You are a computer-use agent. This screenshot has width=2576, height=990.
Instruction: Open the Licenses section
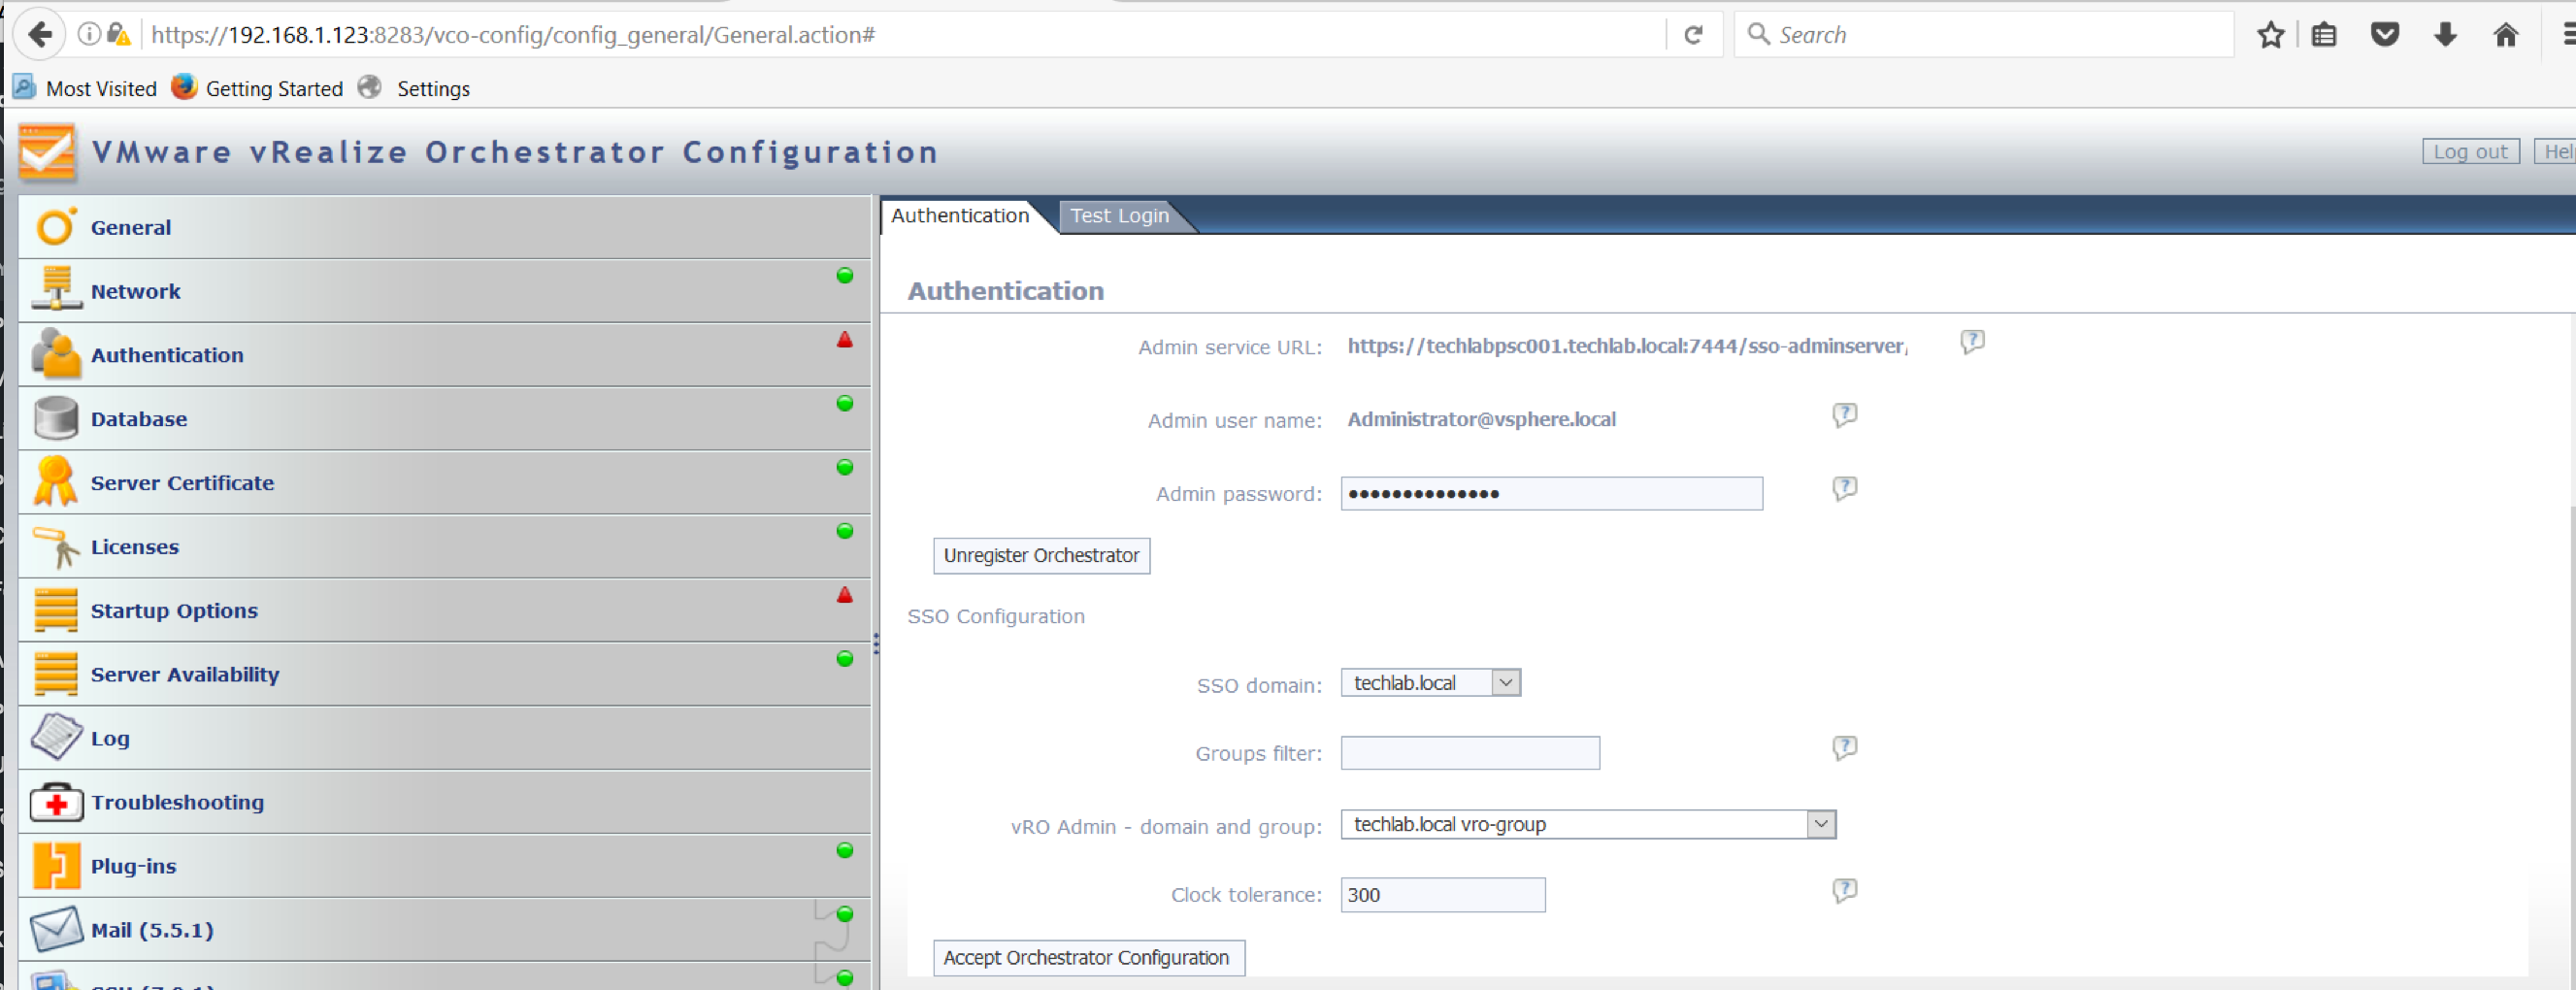coord(444,547)
